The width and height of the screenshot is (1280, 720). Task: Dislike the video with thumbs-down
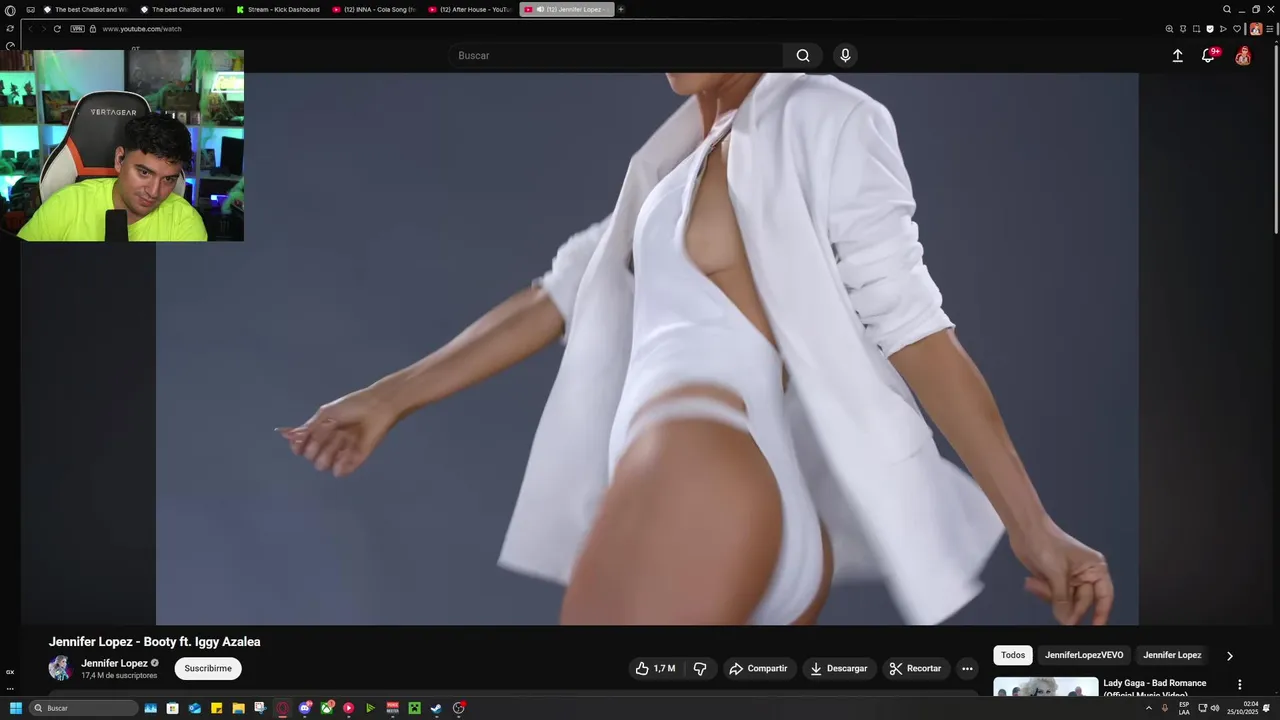click(700, 668)
